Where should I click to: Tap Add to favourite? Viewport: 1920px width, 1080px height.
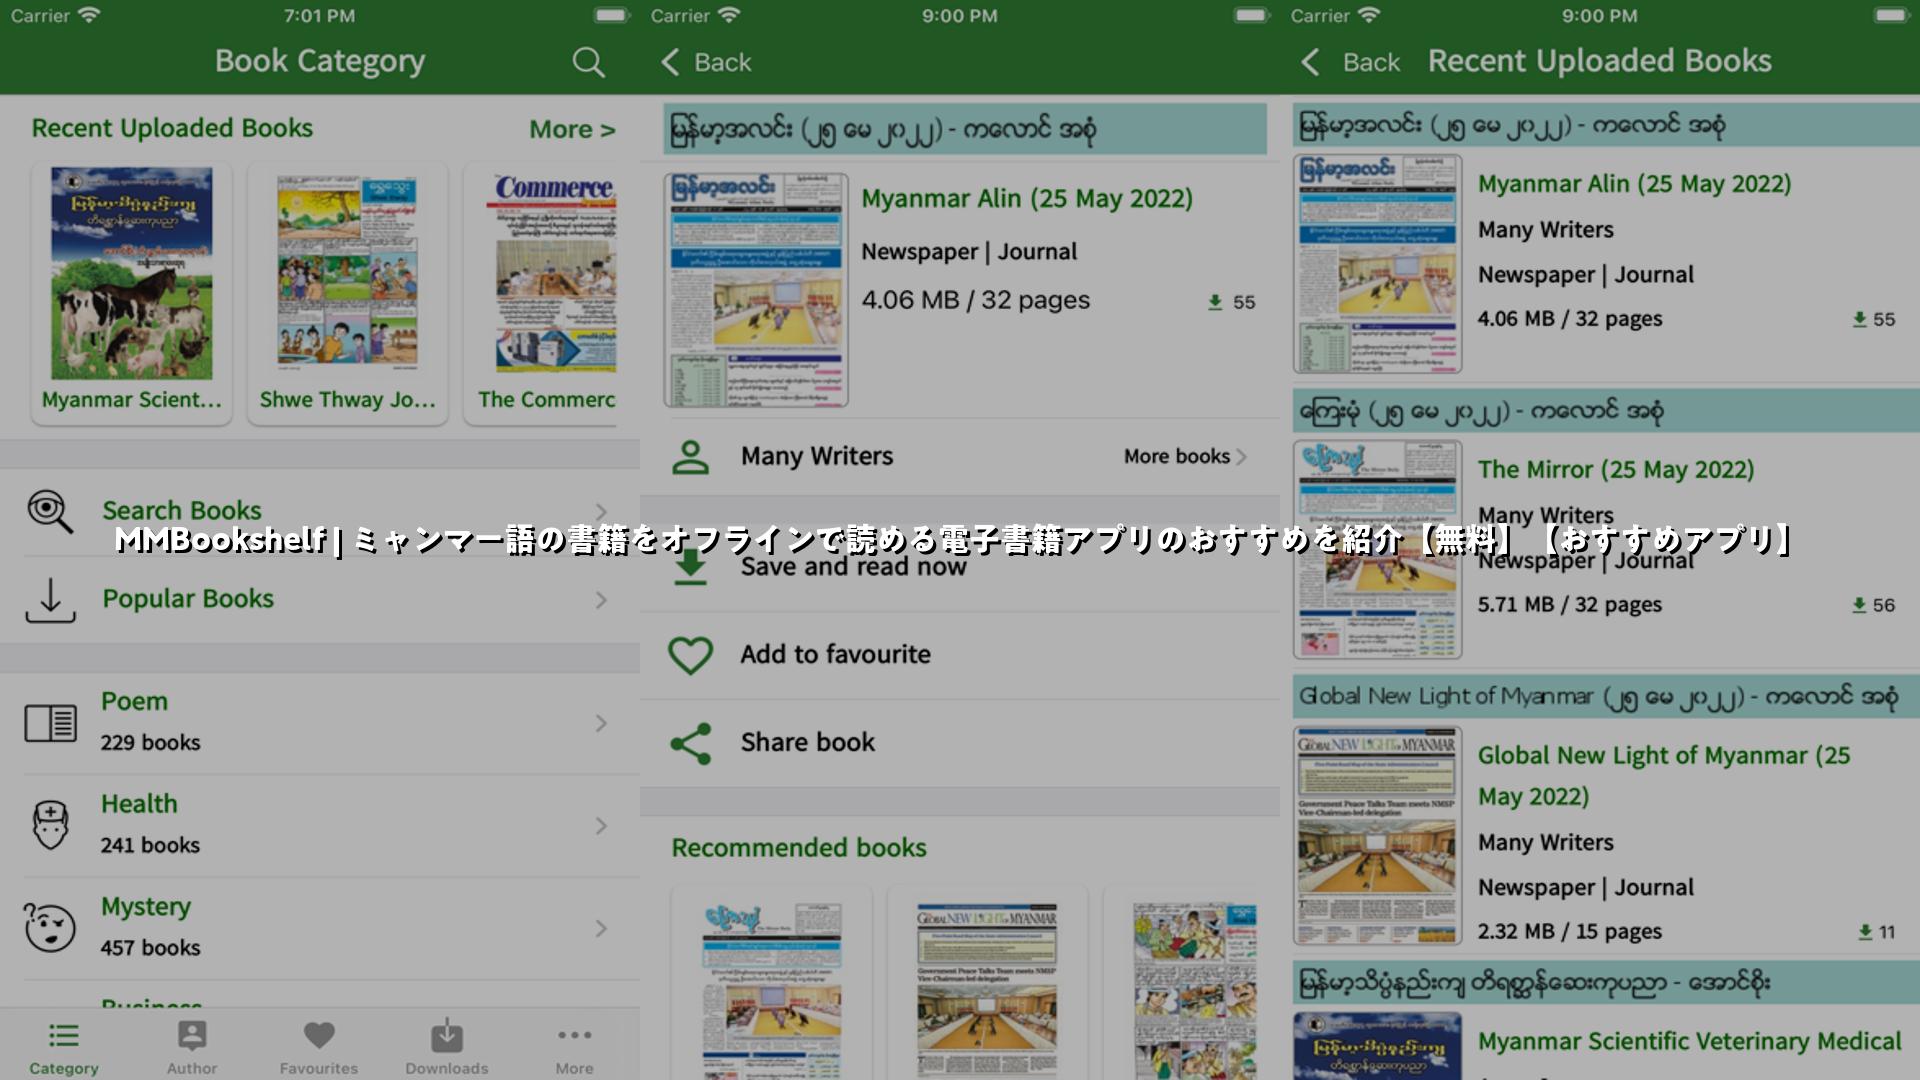click(x=836, y=655)
